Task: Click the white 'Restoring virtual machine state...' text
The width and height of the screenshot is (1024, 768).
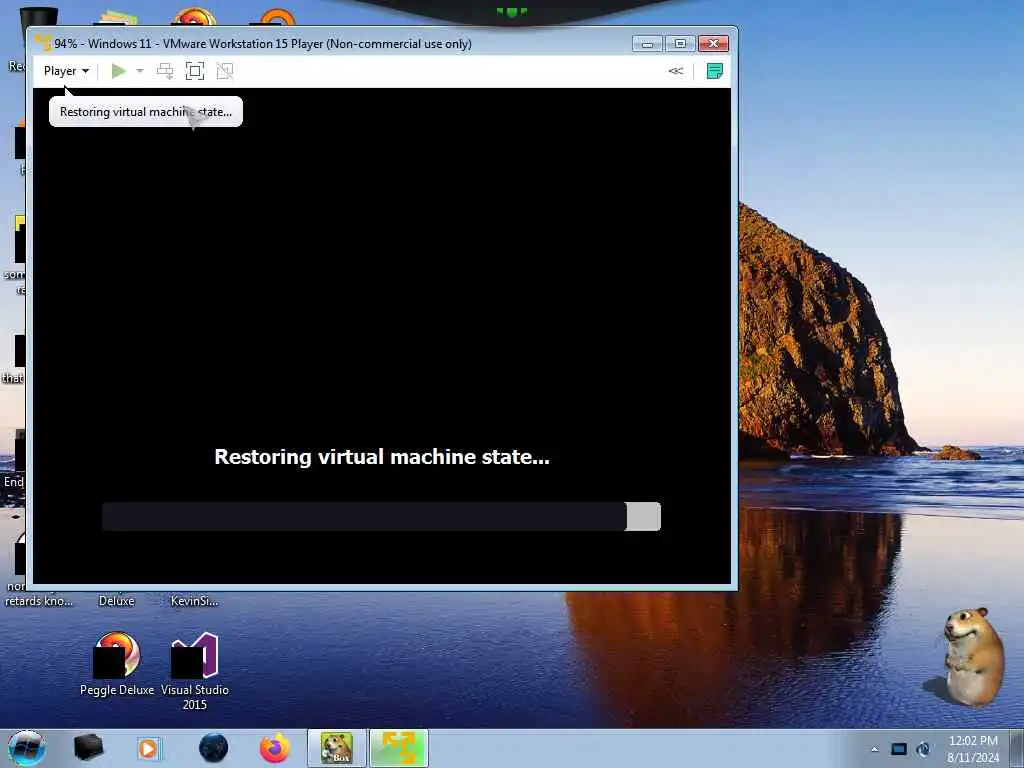Action: tap(382, 457)
